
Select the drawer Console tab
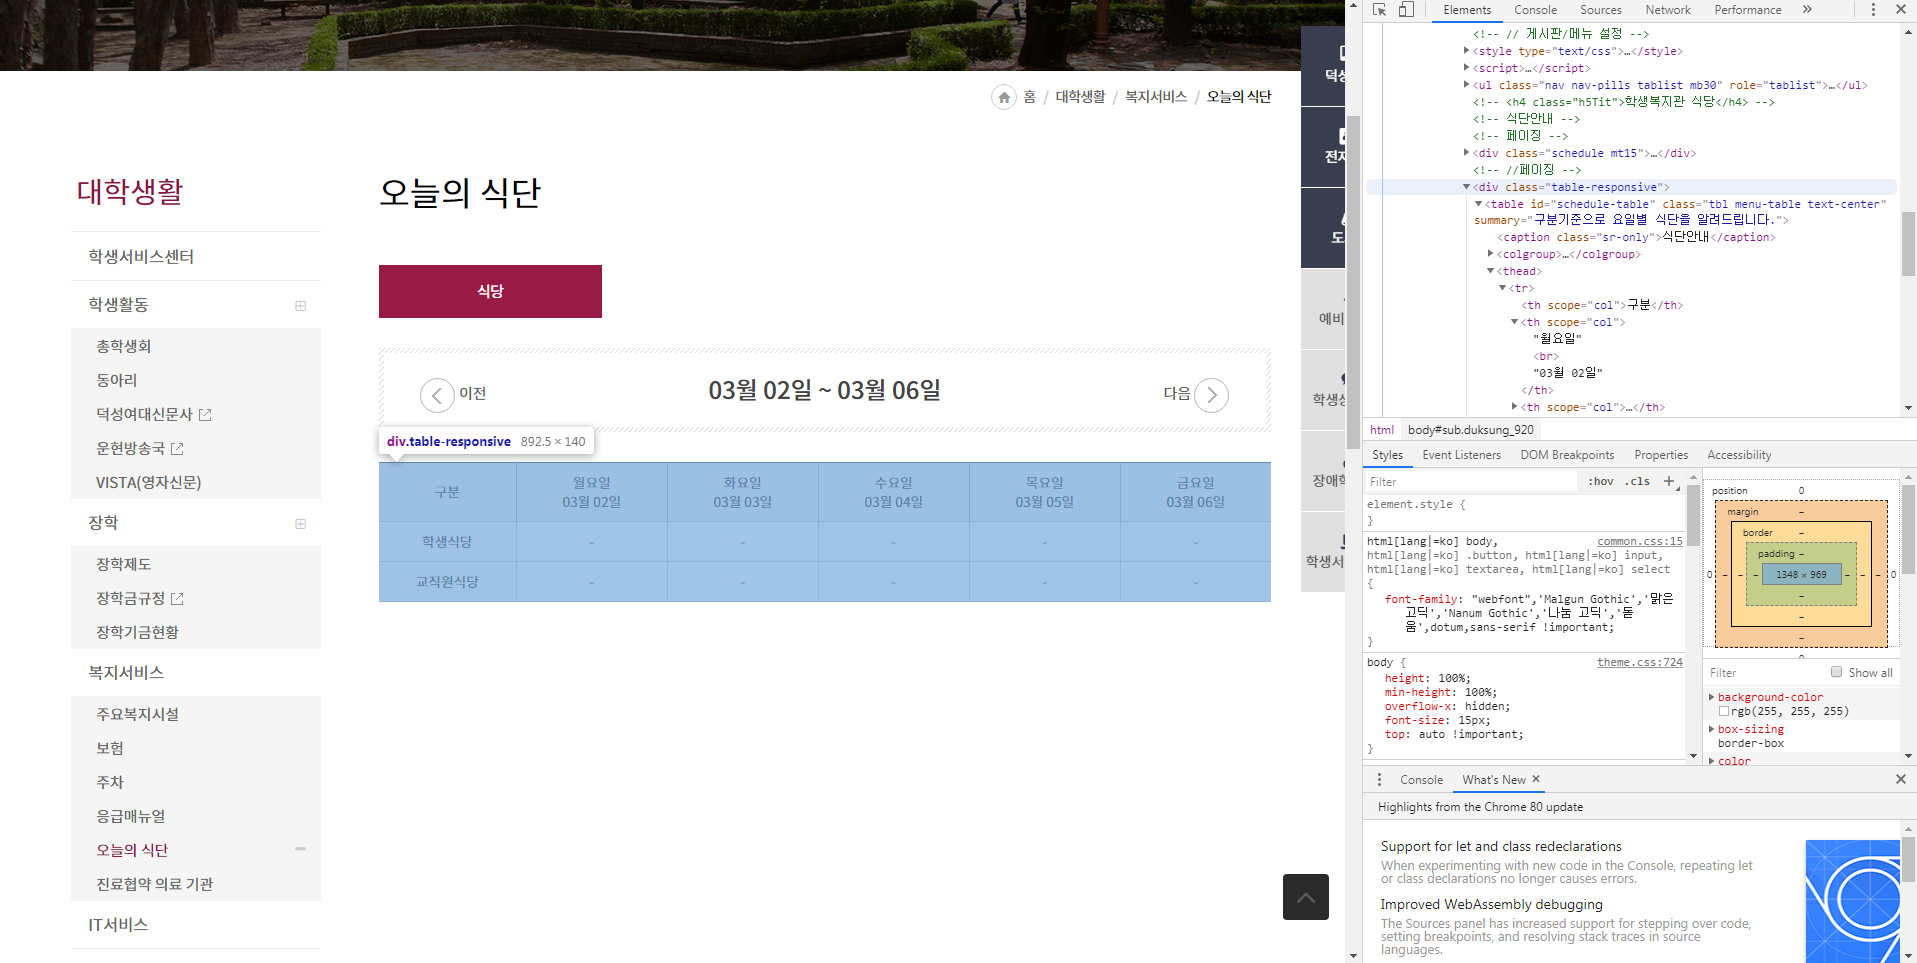(x=1421, y=780)
